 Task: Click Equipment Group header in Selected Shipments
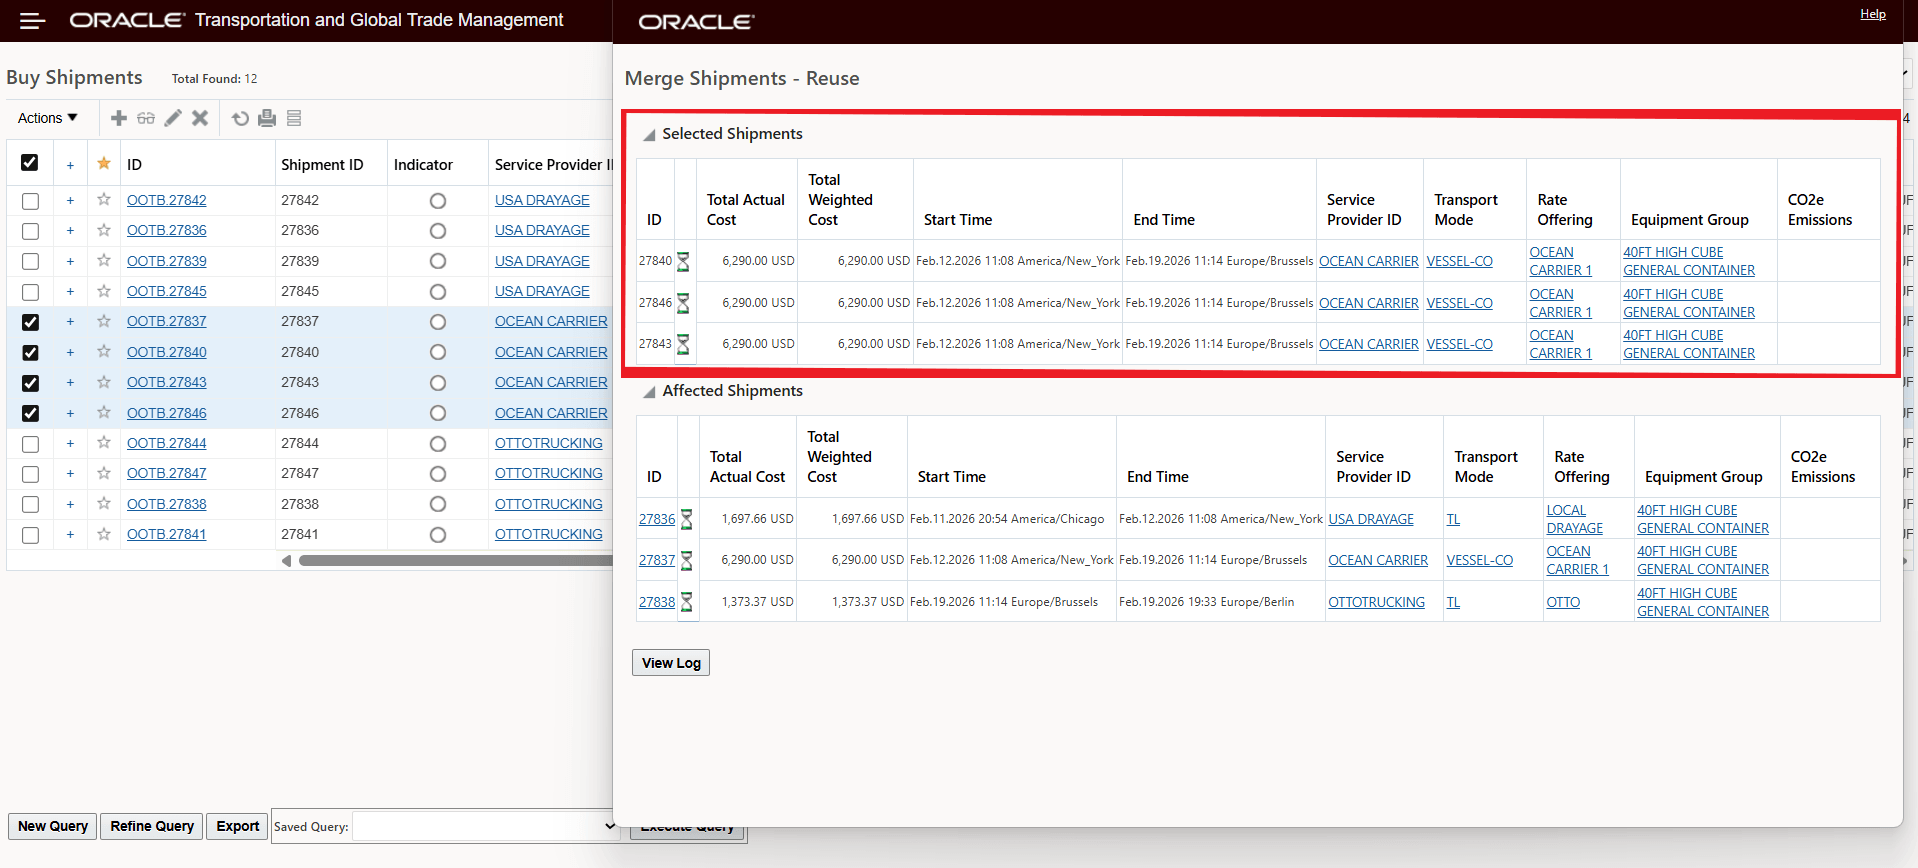(1690, 220)
